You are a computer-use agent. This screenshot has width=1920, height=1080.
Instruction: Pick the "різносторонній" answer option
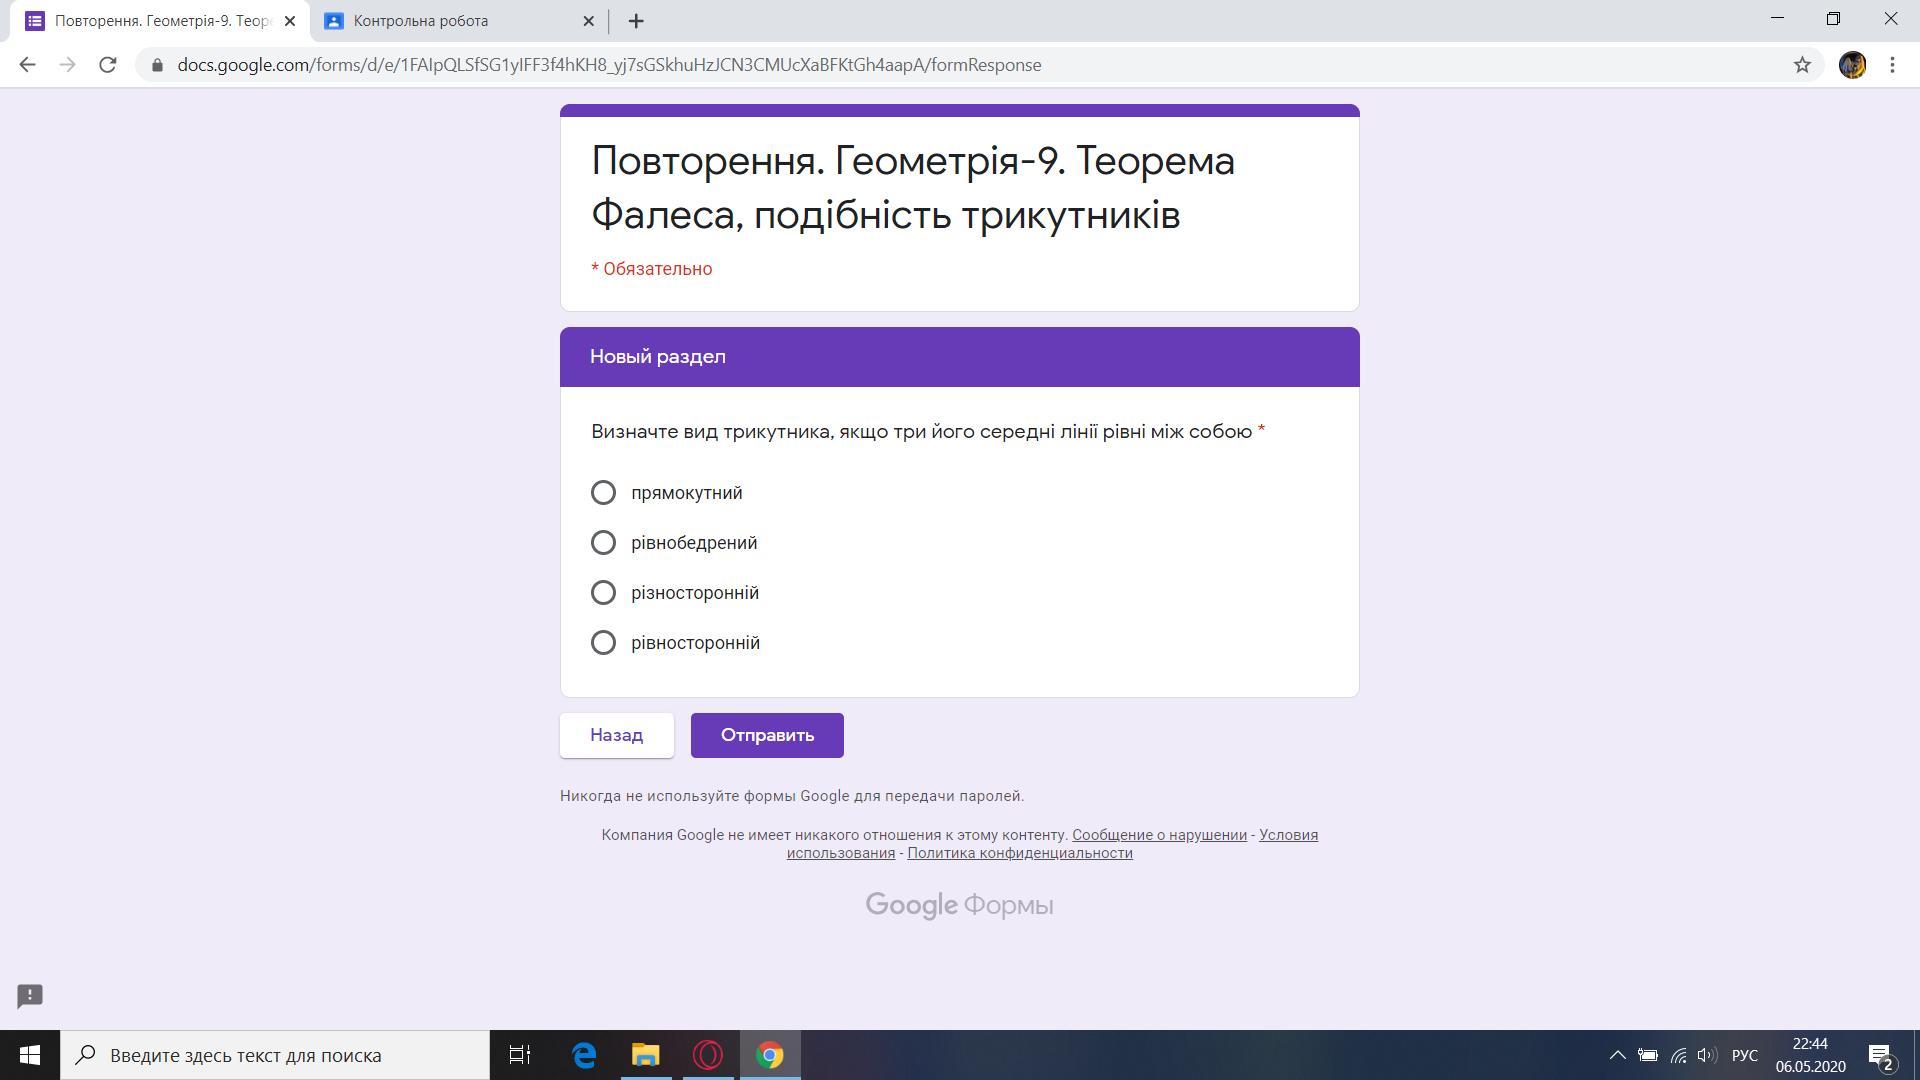603,593
